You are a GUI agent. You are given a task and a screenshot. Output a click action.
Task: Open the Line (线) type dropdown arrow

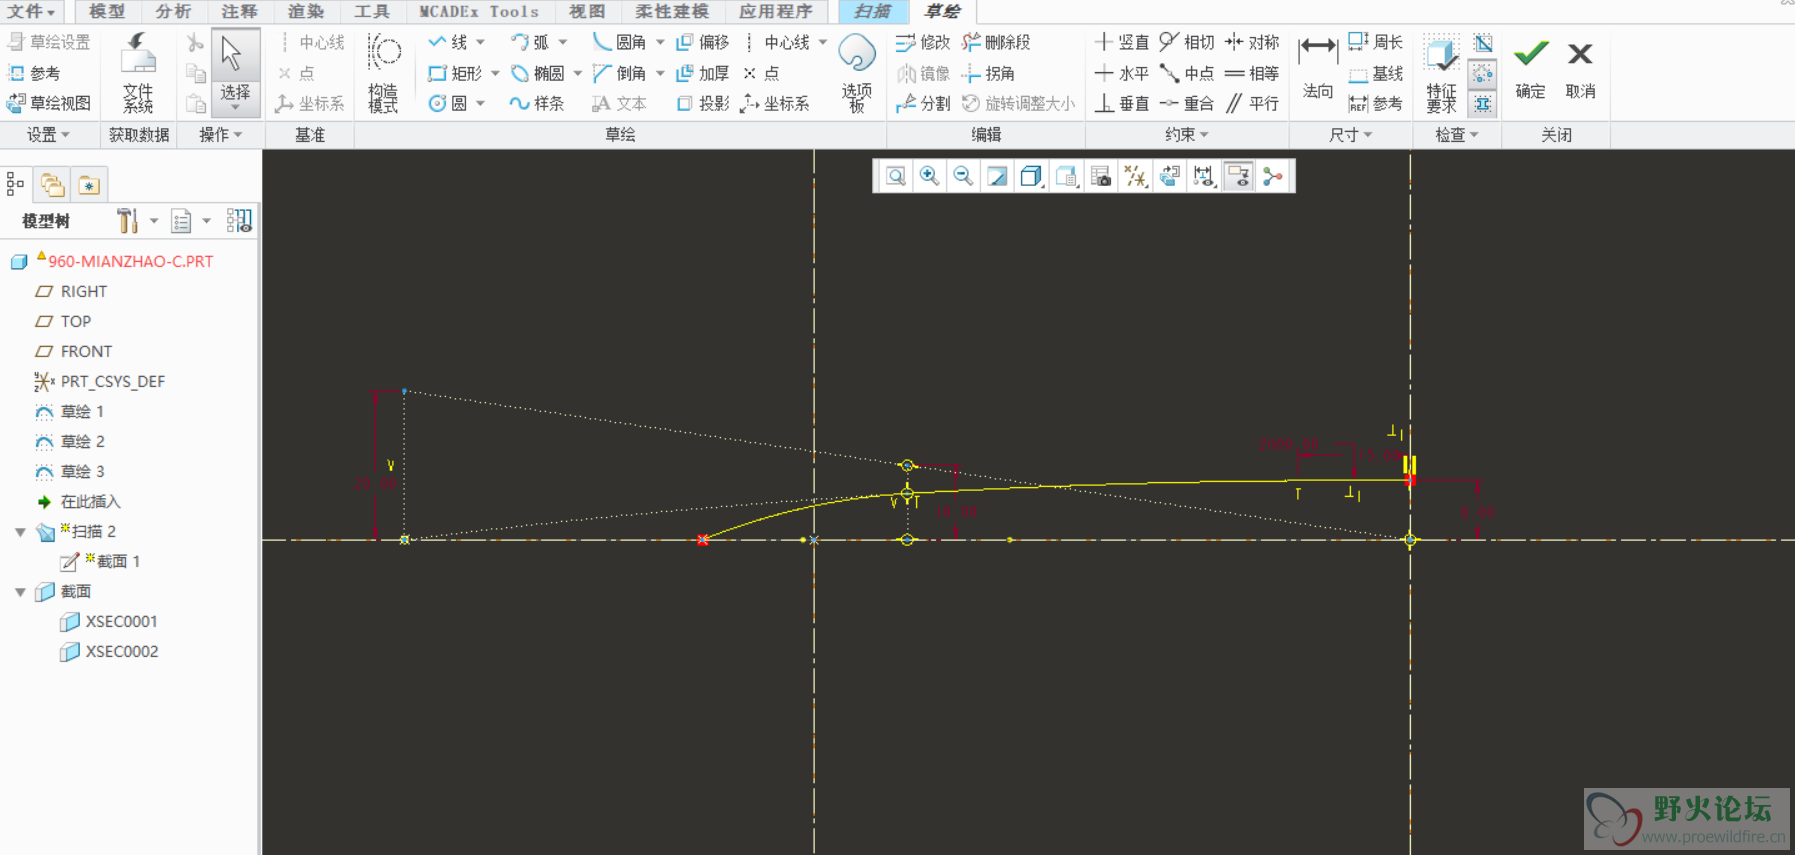tap(480, 42)
